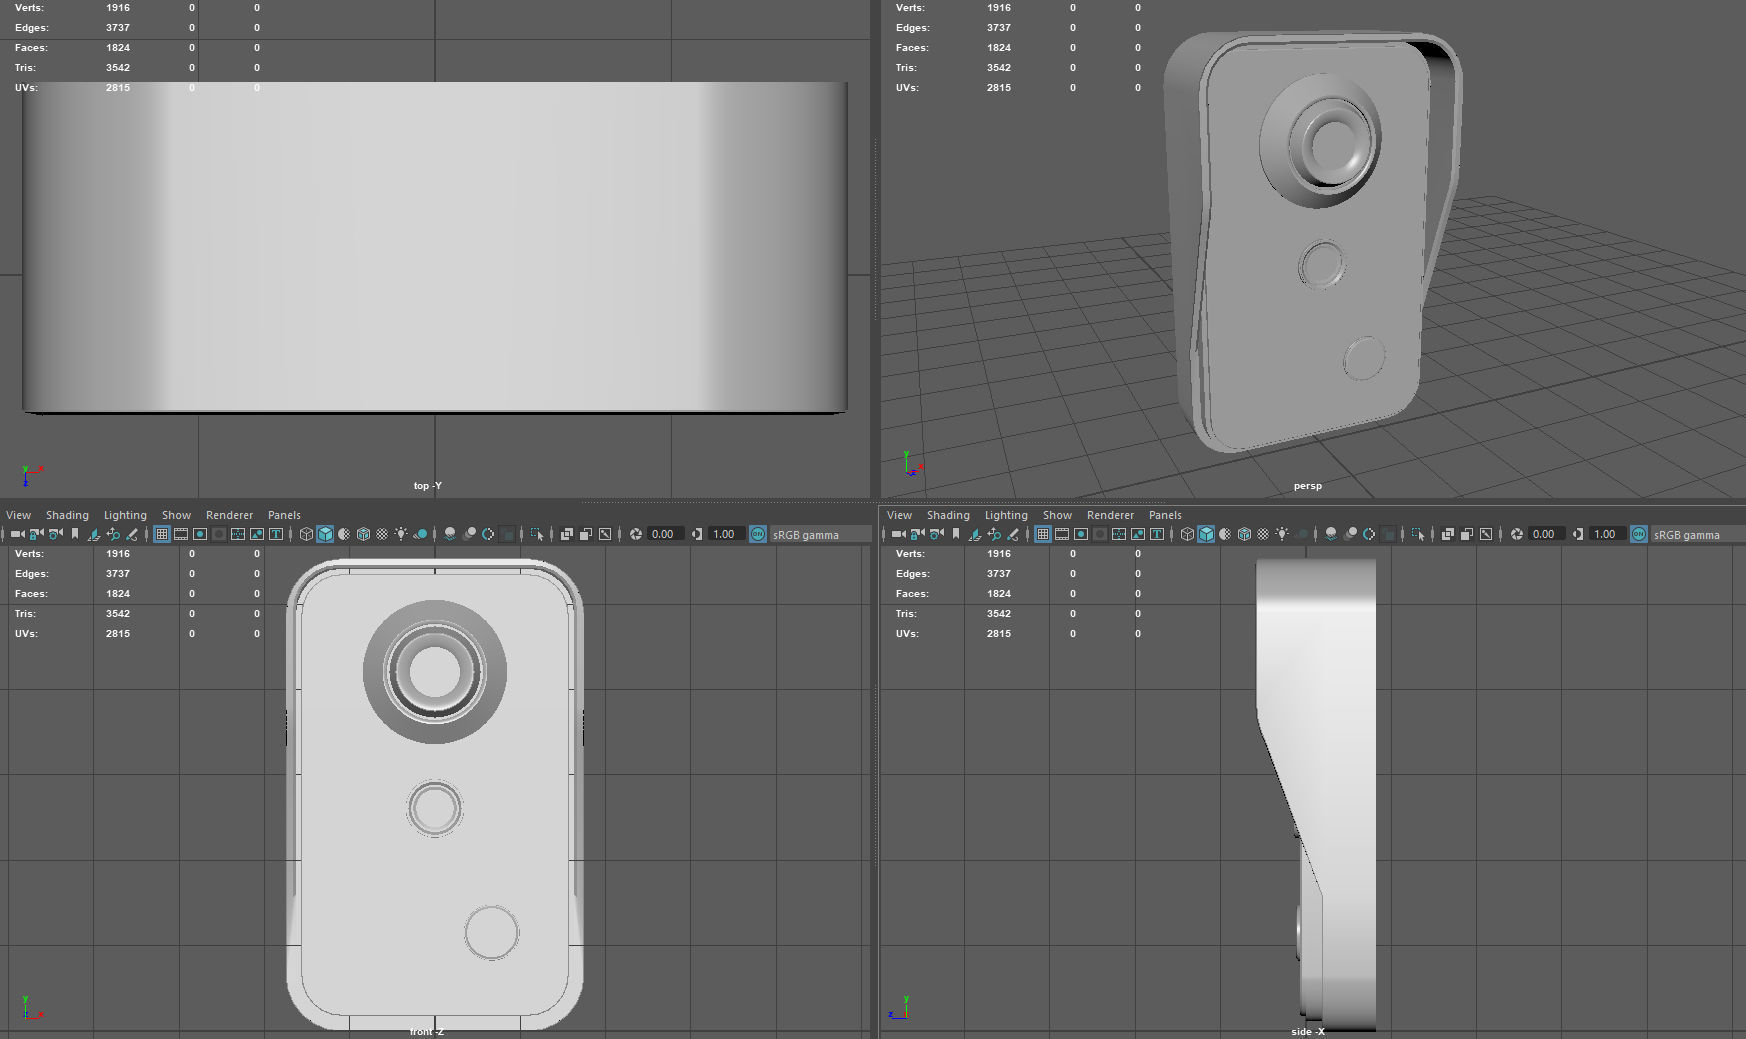The image size is (1746, 1039).
Task: Switch front panel to Wireframe display
Action: (x=306, y=534)
